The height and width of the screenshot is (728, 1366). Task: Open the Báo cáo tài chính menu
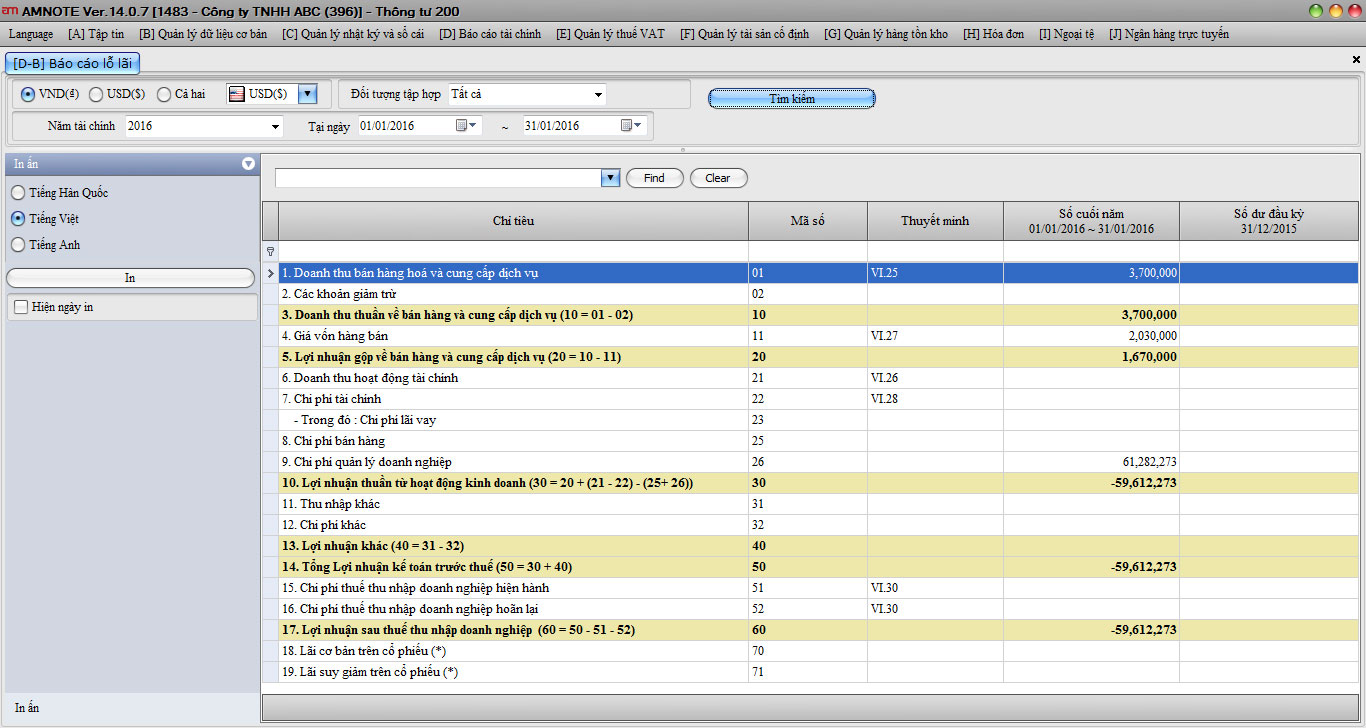490,34
